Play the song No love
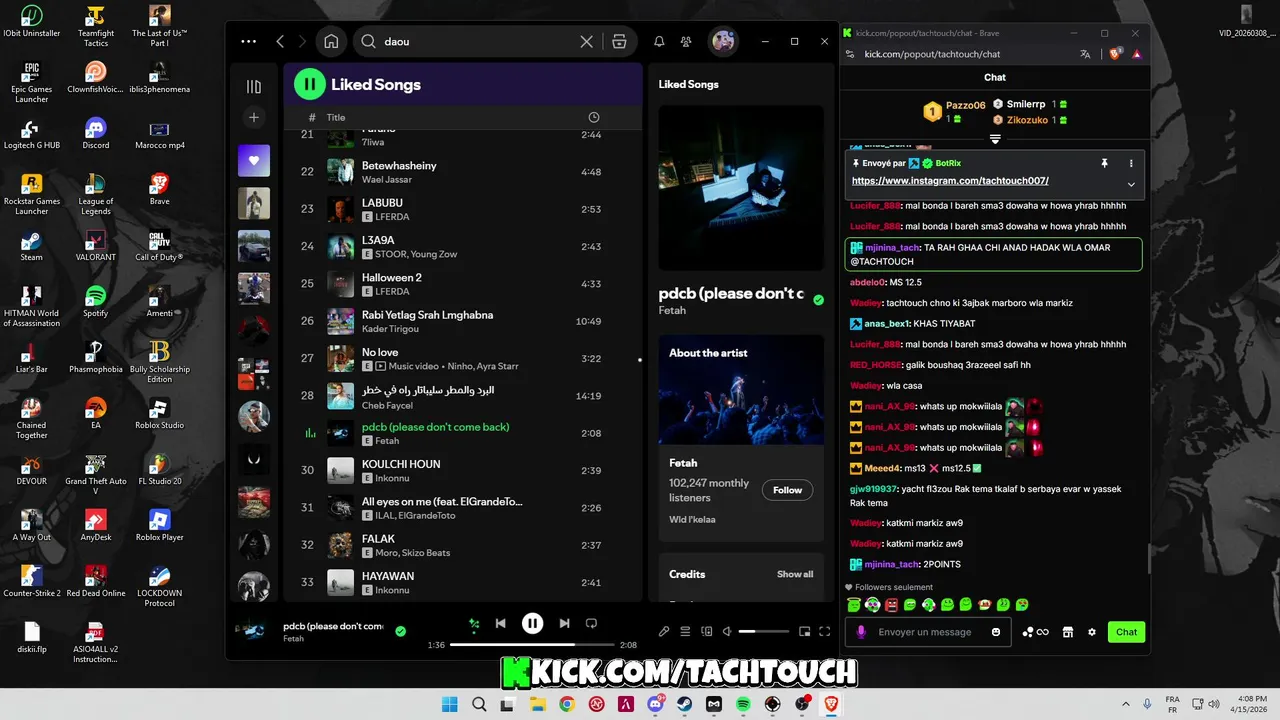 tap(462, 358)
